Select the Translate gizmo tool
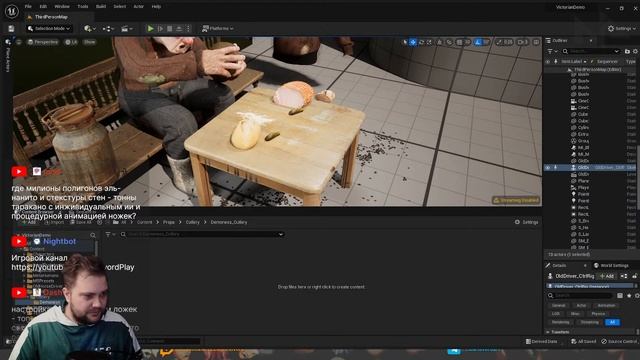This screenshot has height=360, width=640. point(413,42)
